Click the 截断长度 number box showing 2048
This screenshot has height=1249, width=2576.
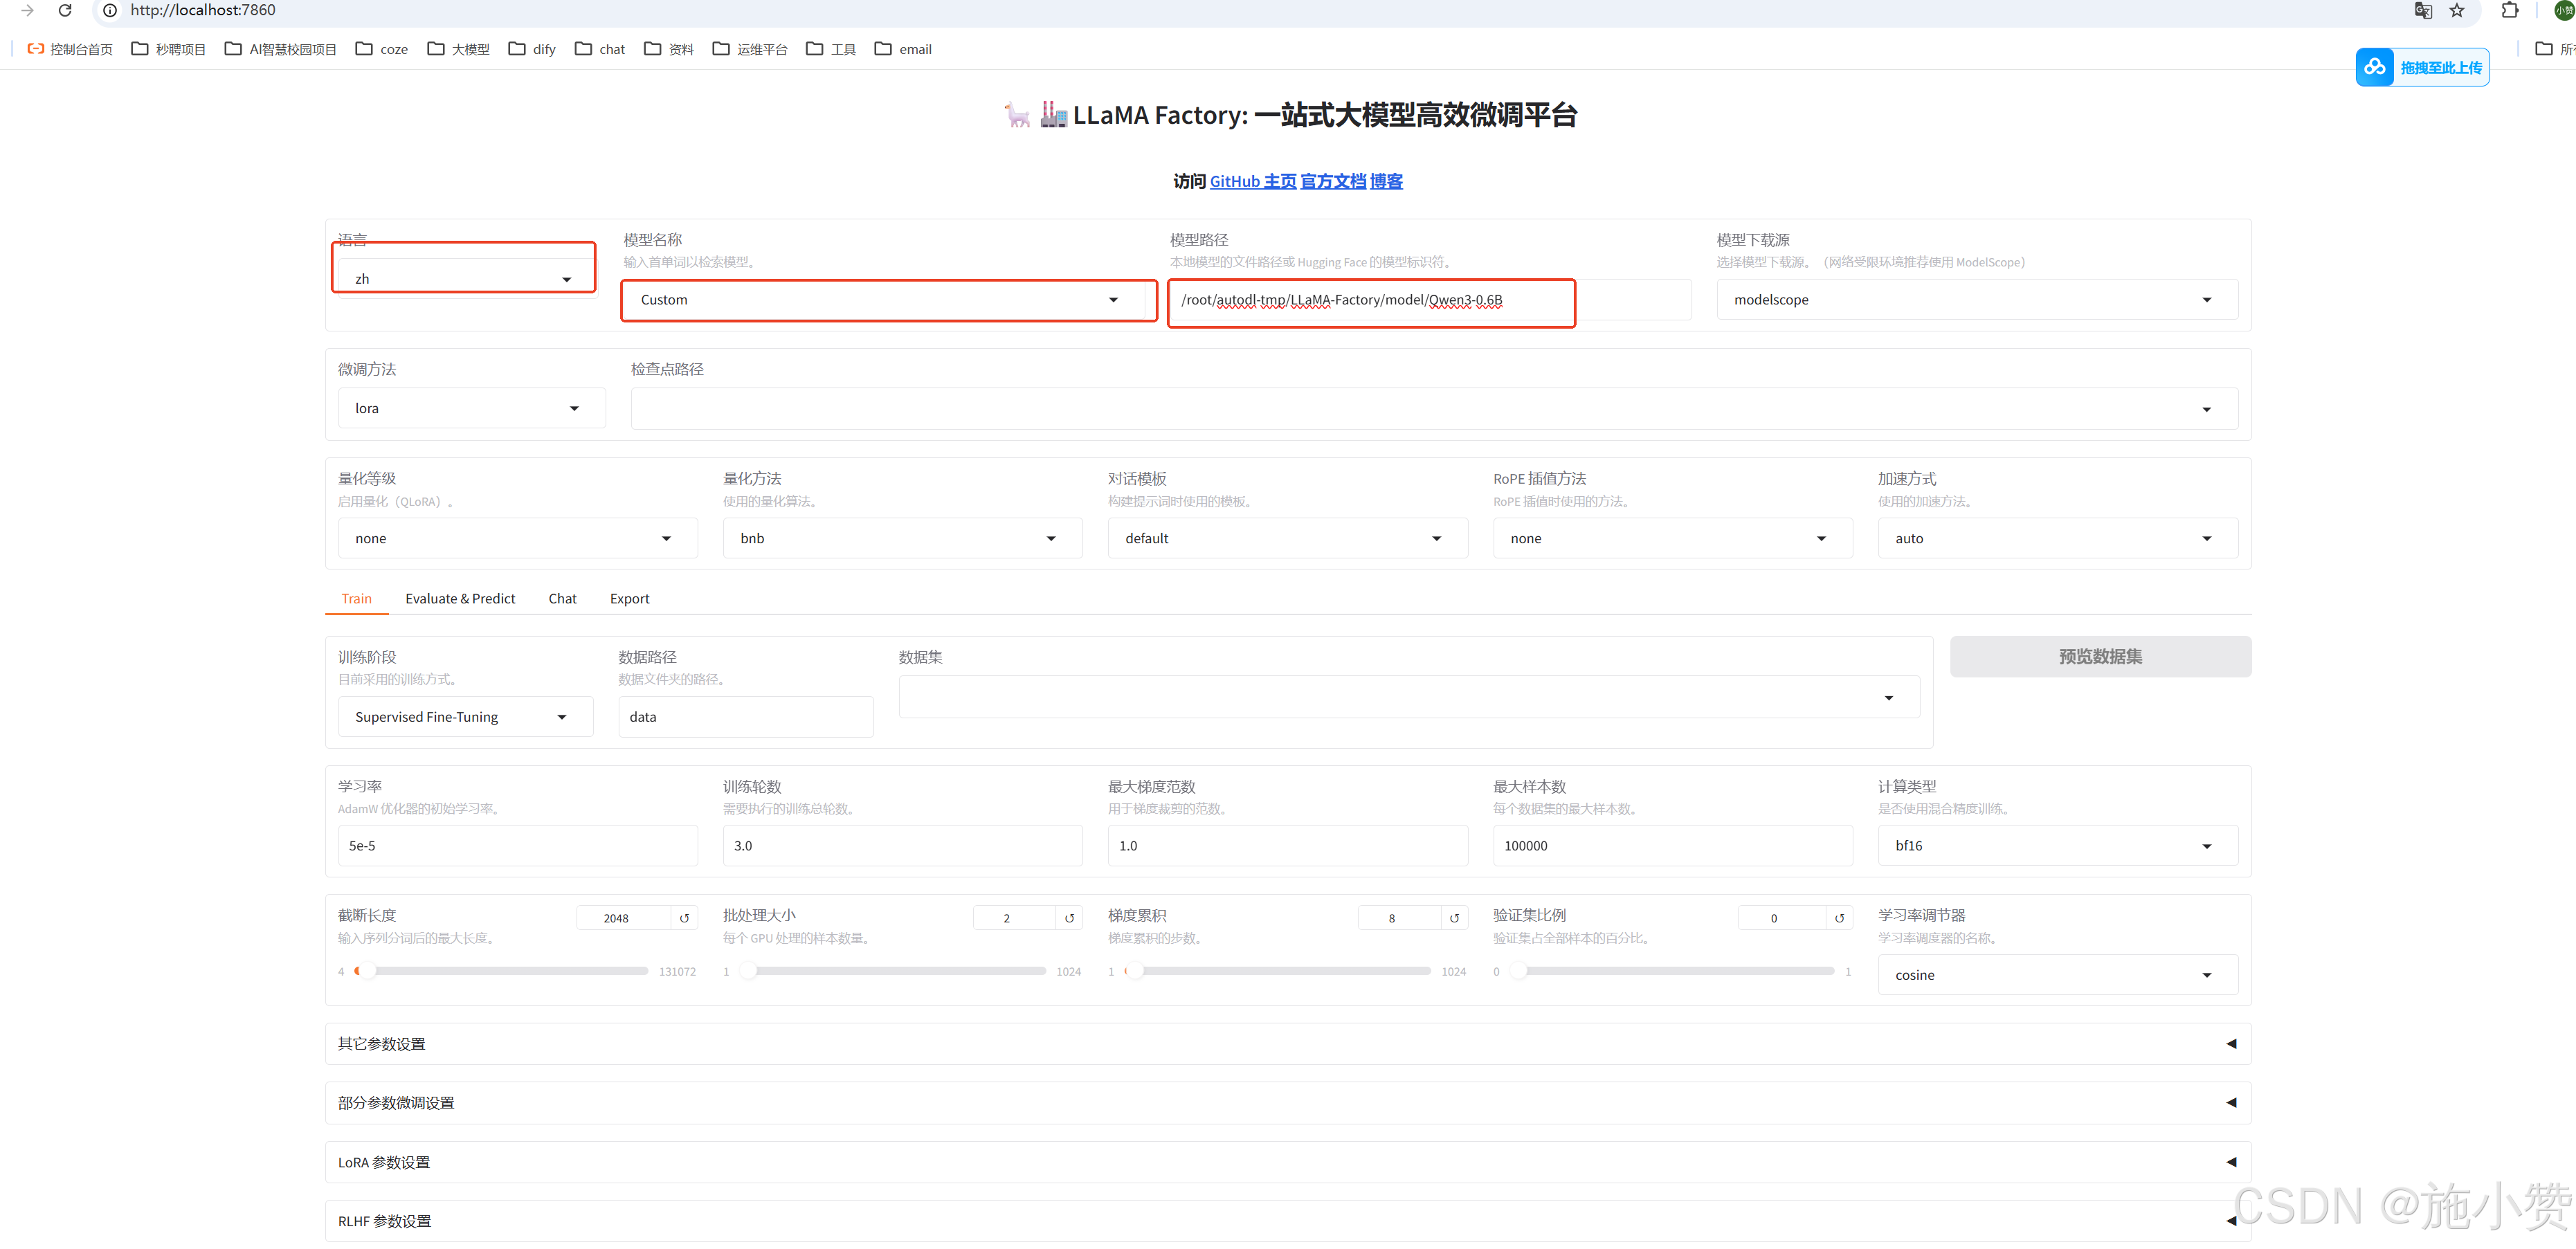[623, 918]
